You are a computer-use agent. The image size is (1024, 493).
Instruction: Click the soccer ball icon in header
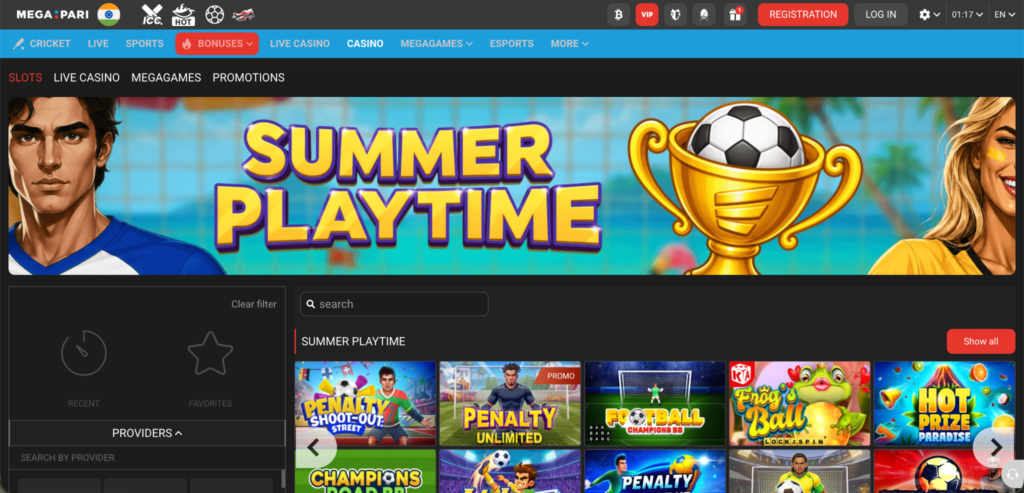point(214,14)
